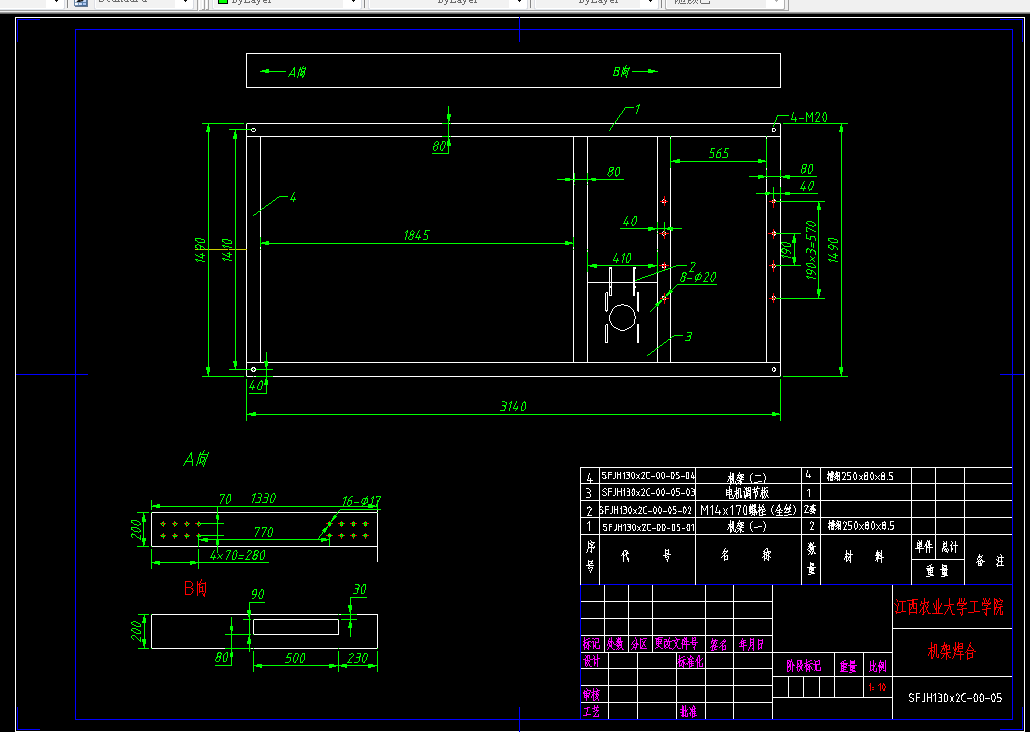The height and width of the screenshot is (732, 1030).
Task: Click the 比例 scale label
Action: tap(878, 666)
